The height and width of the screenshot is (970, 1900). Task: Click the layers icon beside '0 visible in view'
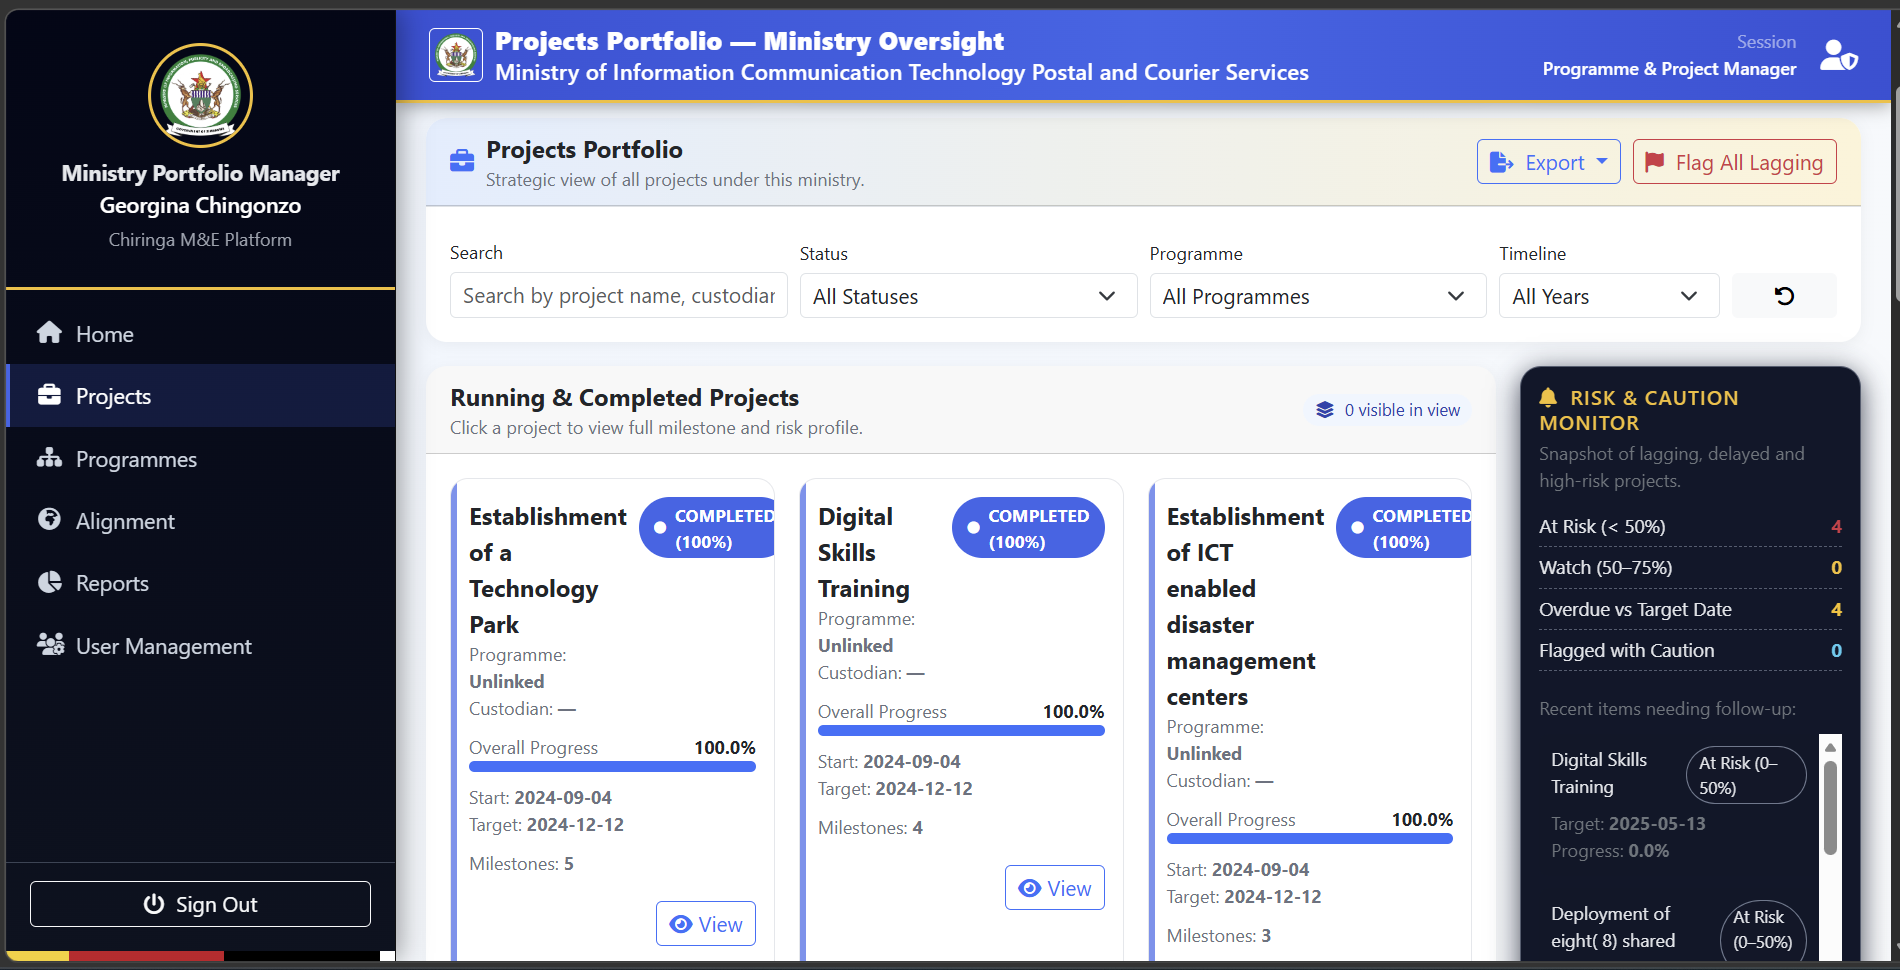(1324, 409)
